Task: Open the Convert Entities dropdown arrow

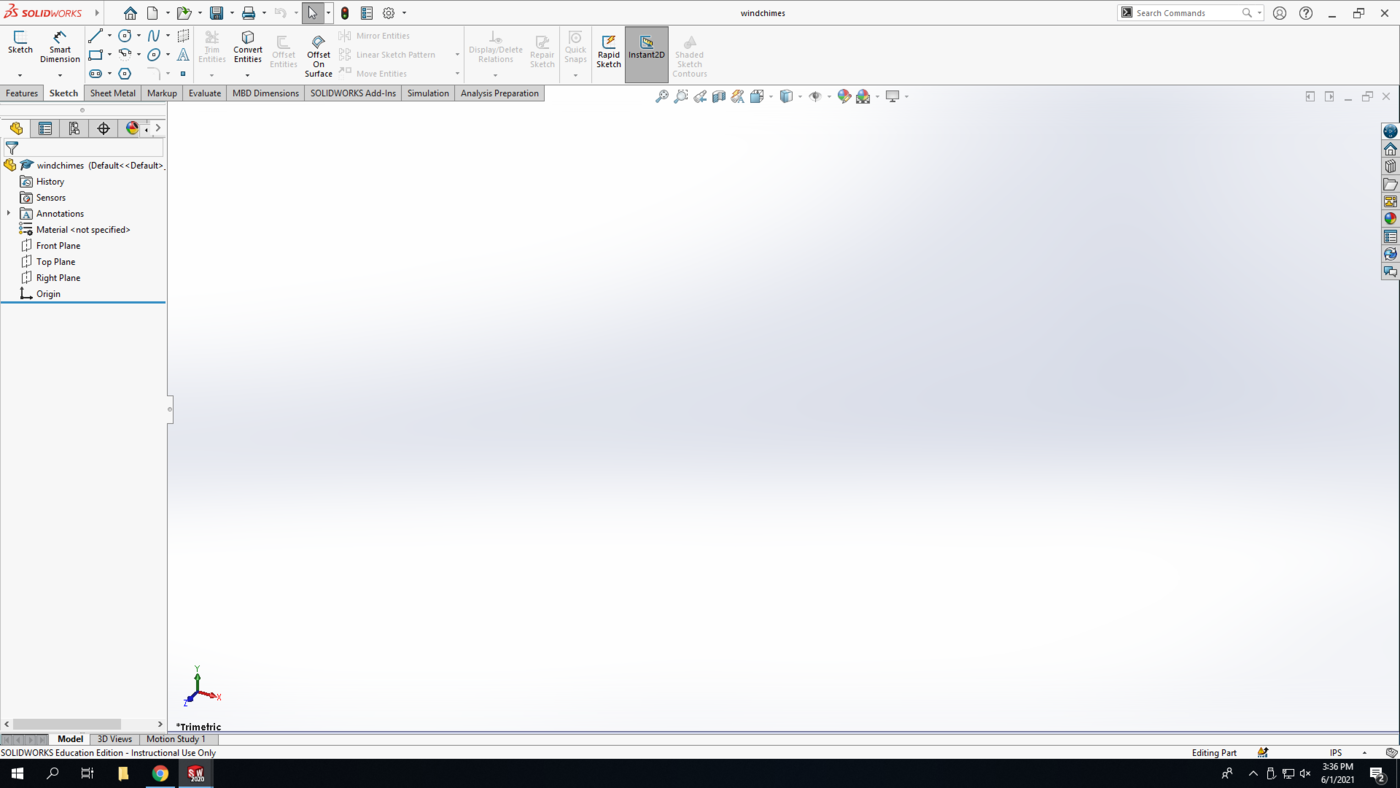Action: pos(248,75)
